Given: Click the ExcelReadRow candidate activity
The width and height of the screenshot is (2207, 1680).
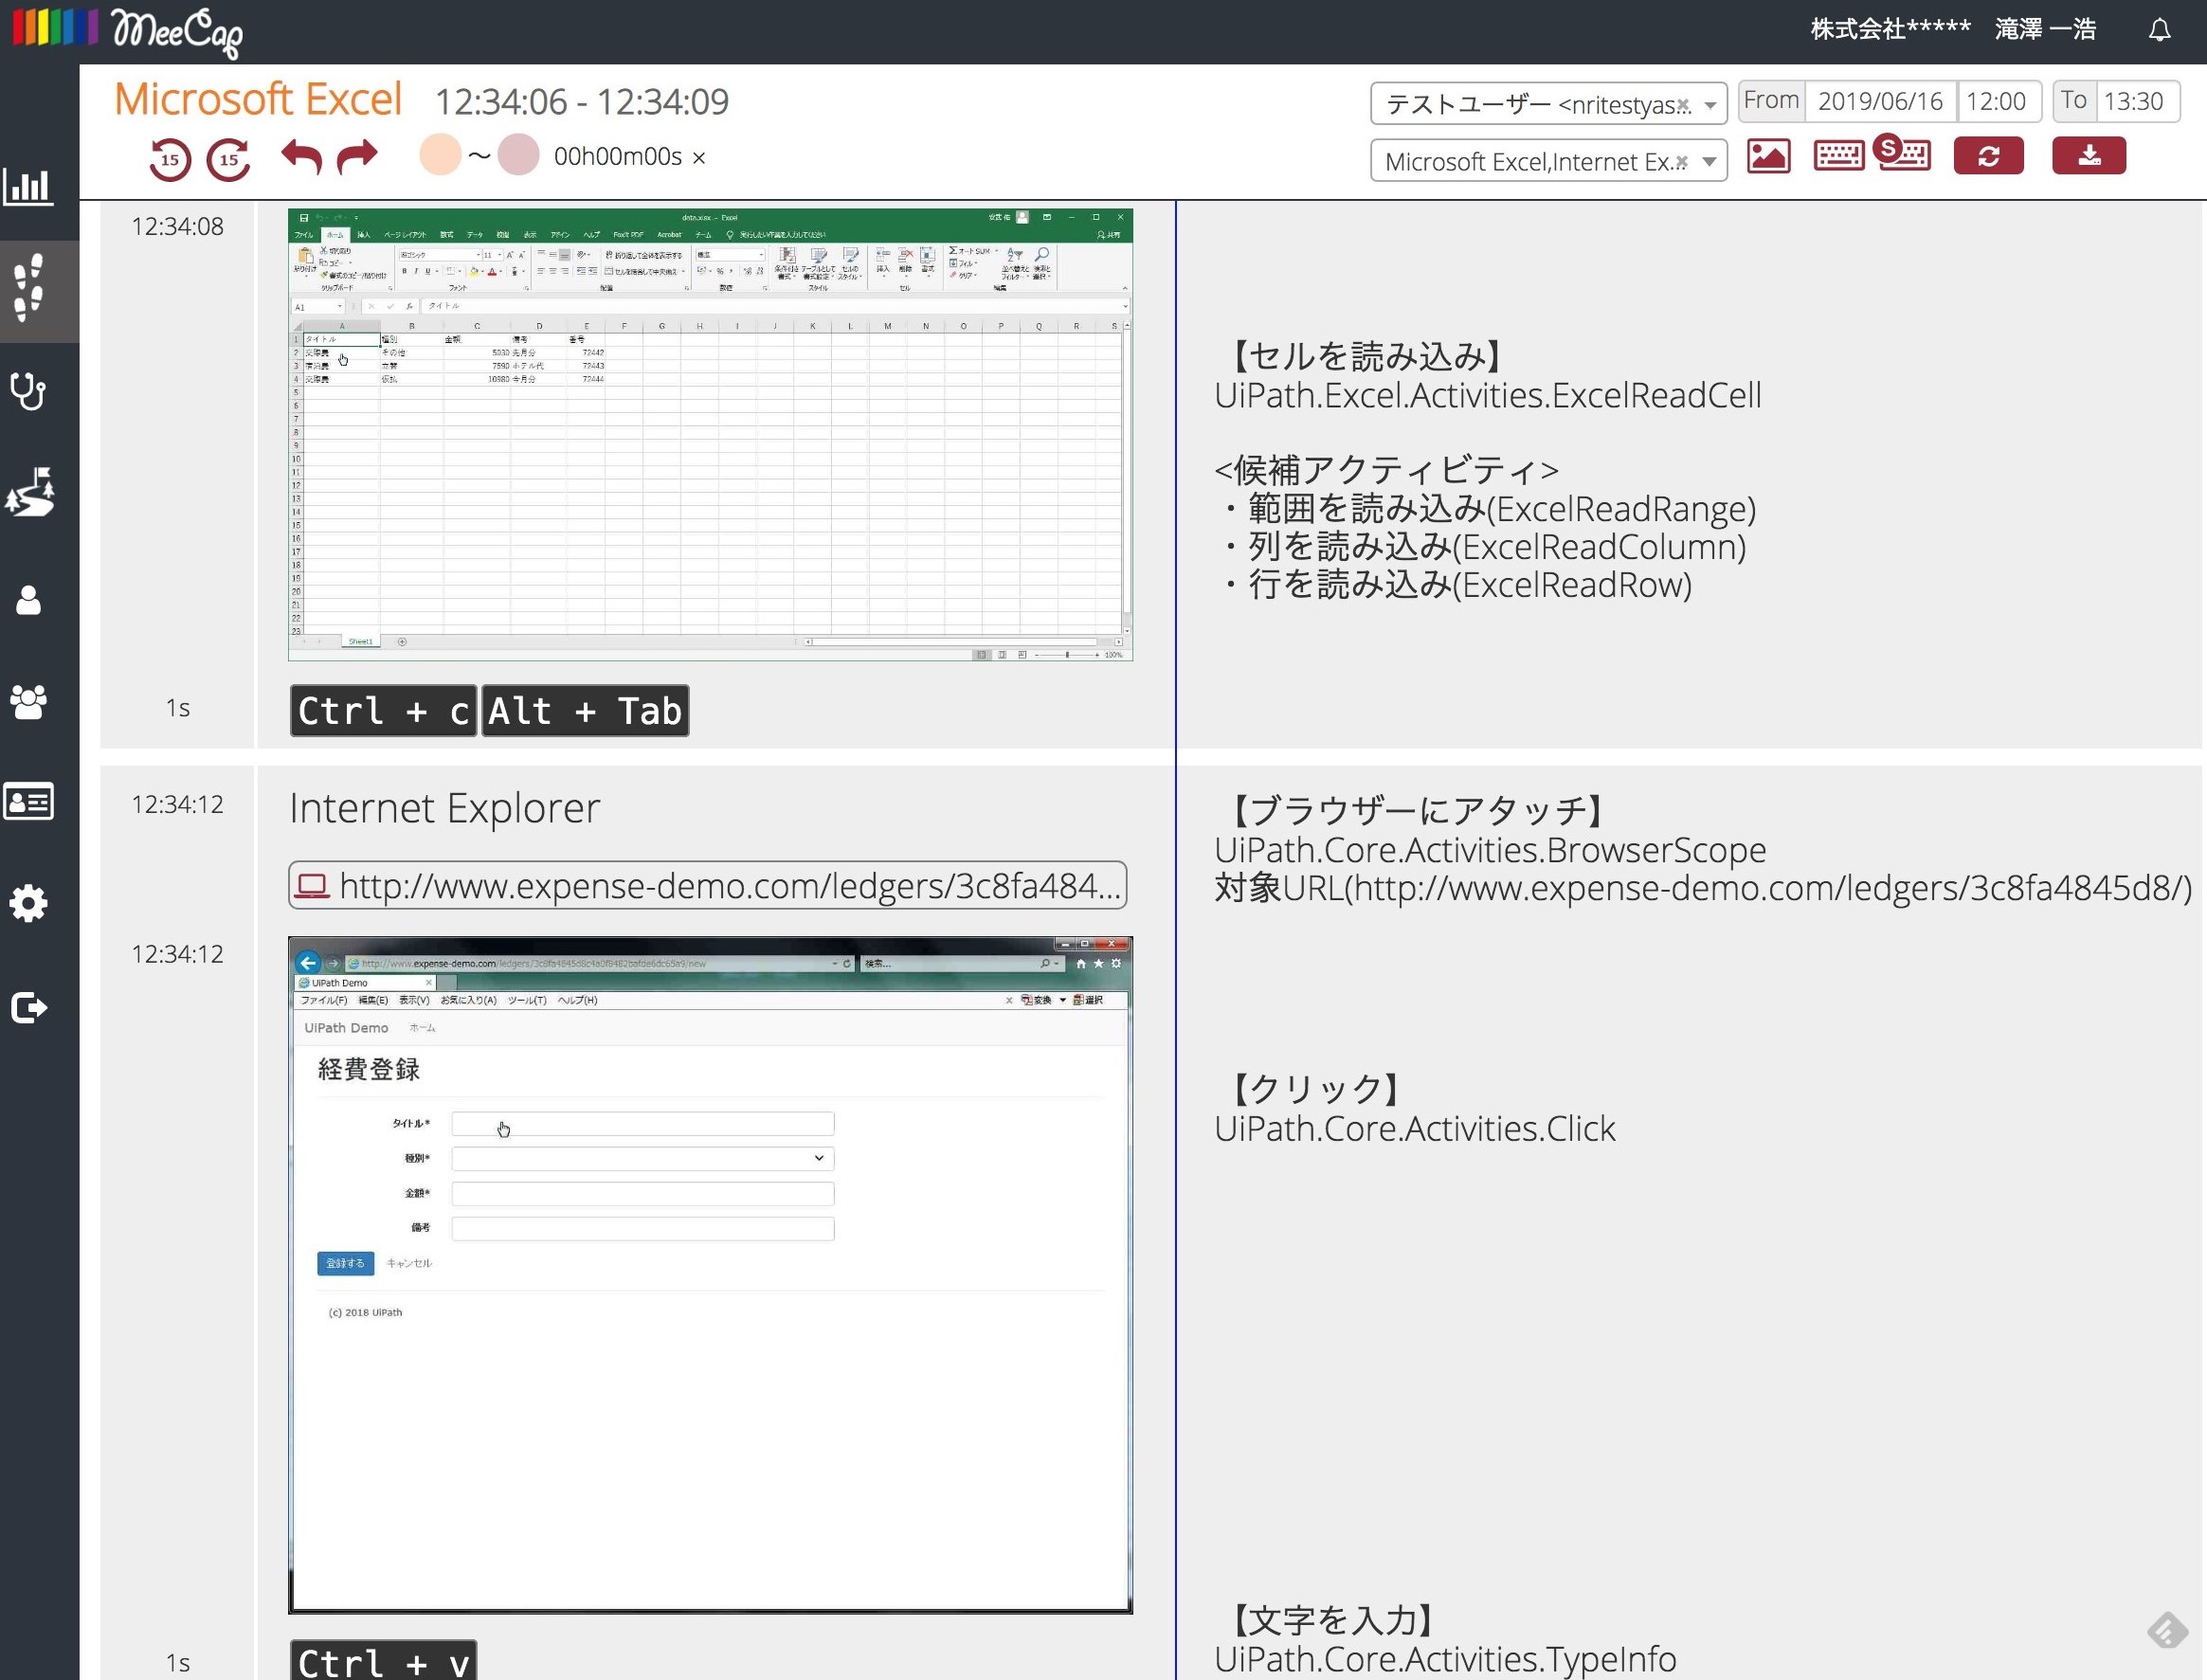Looking at the screenshot, I should pos(1459,585).
